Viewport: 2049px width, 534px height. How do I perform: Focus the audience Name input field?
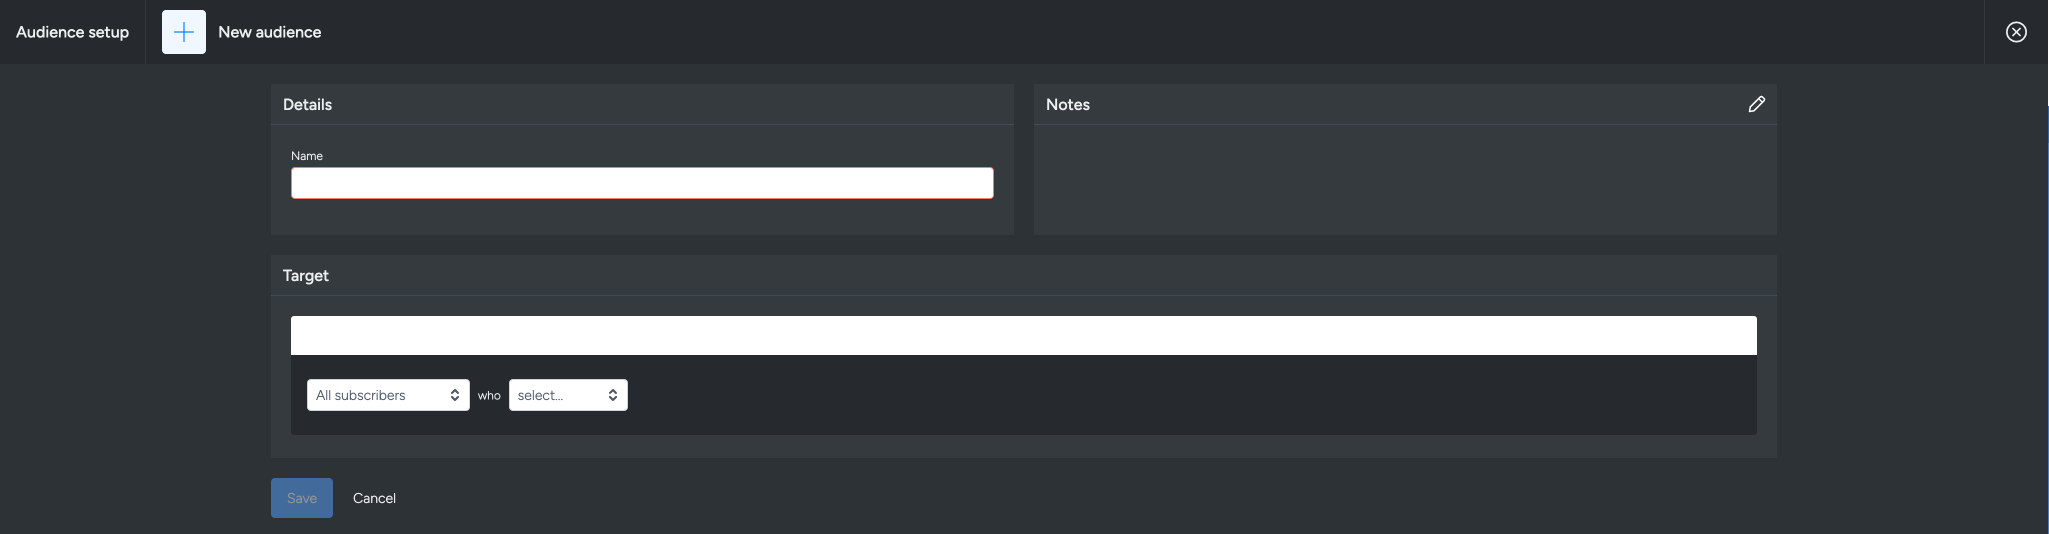tap(642, 183)
